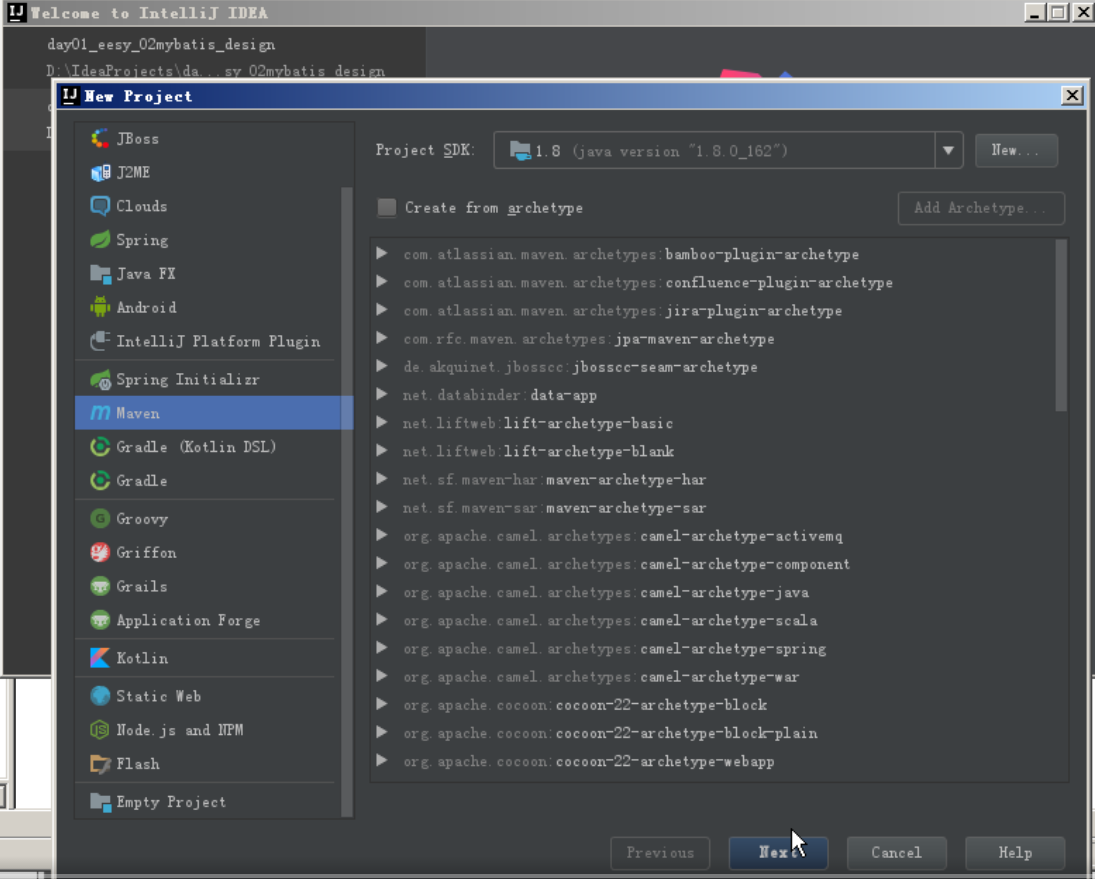Viewport: 1095px width, 879px height.
Task: Choose the Android robot icon
Action: 100,307
